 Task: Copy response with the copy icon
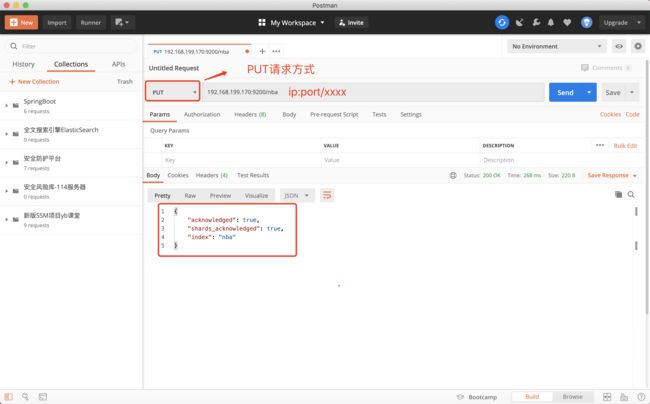coord(618,194)
